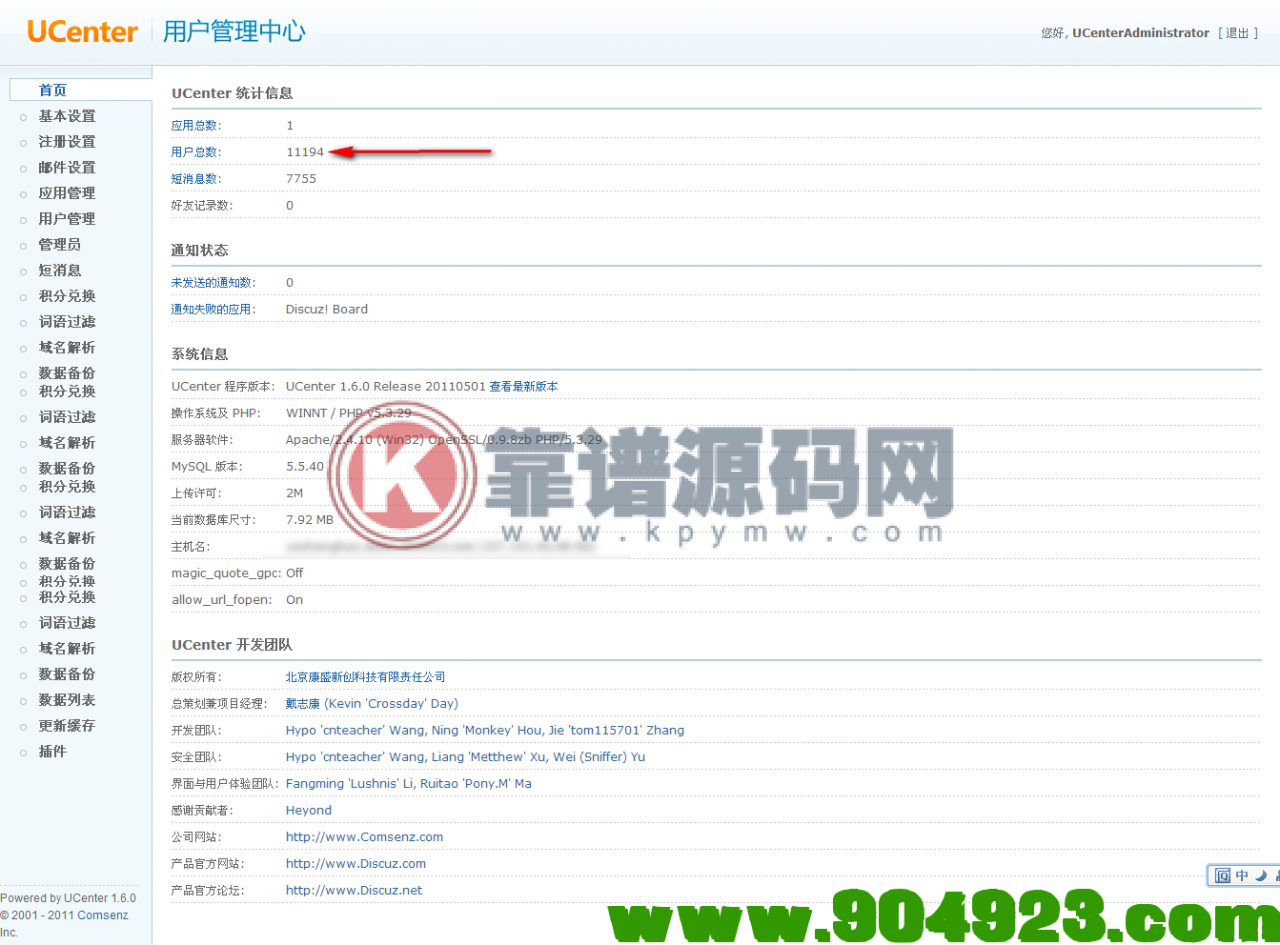Select 邮件设置 from sidebar
This screenshot has width=1280, height=945.
(67, 167)
